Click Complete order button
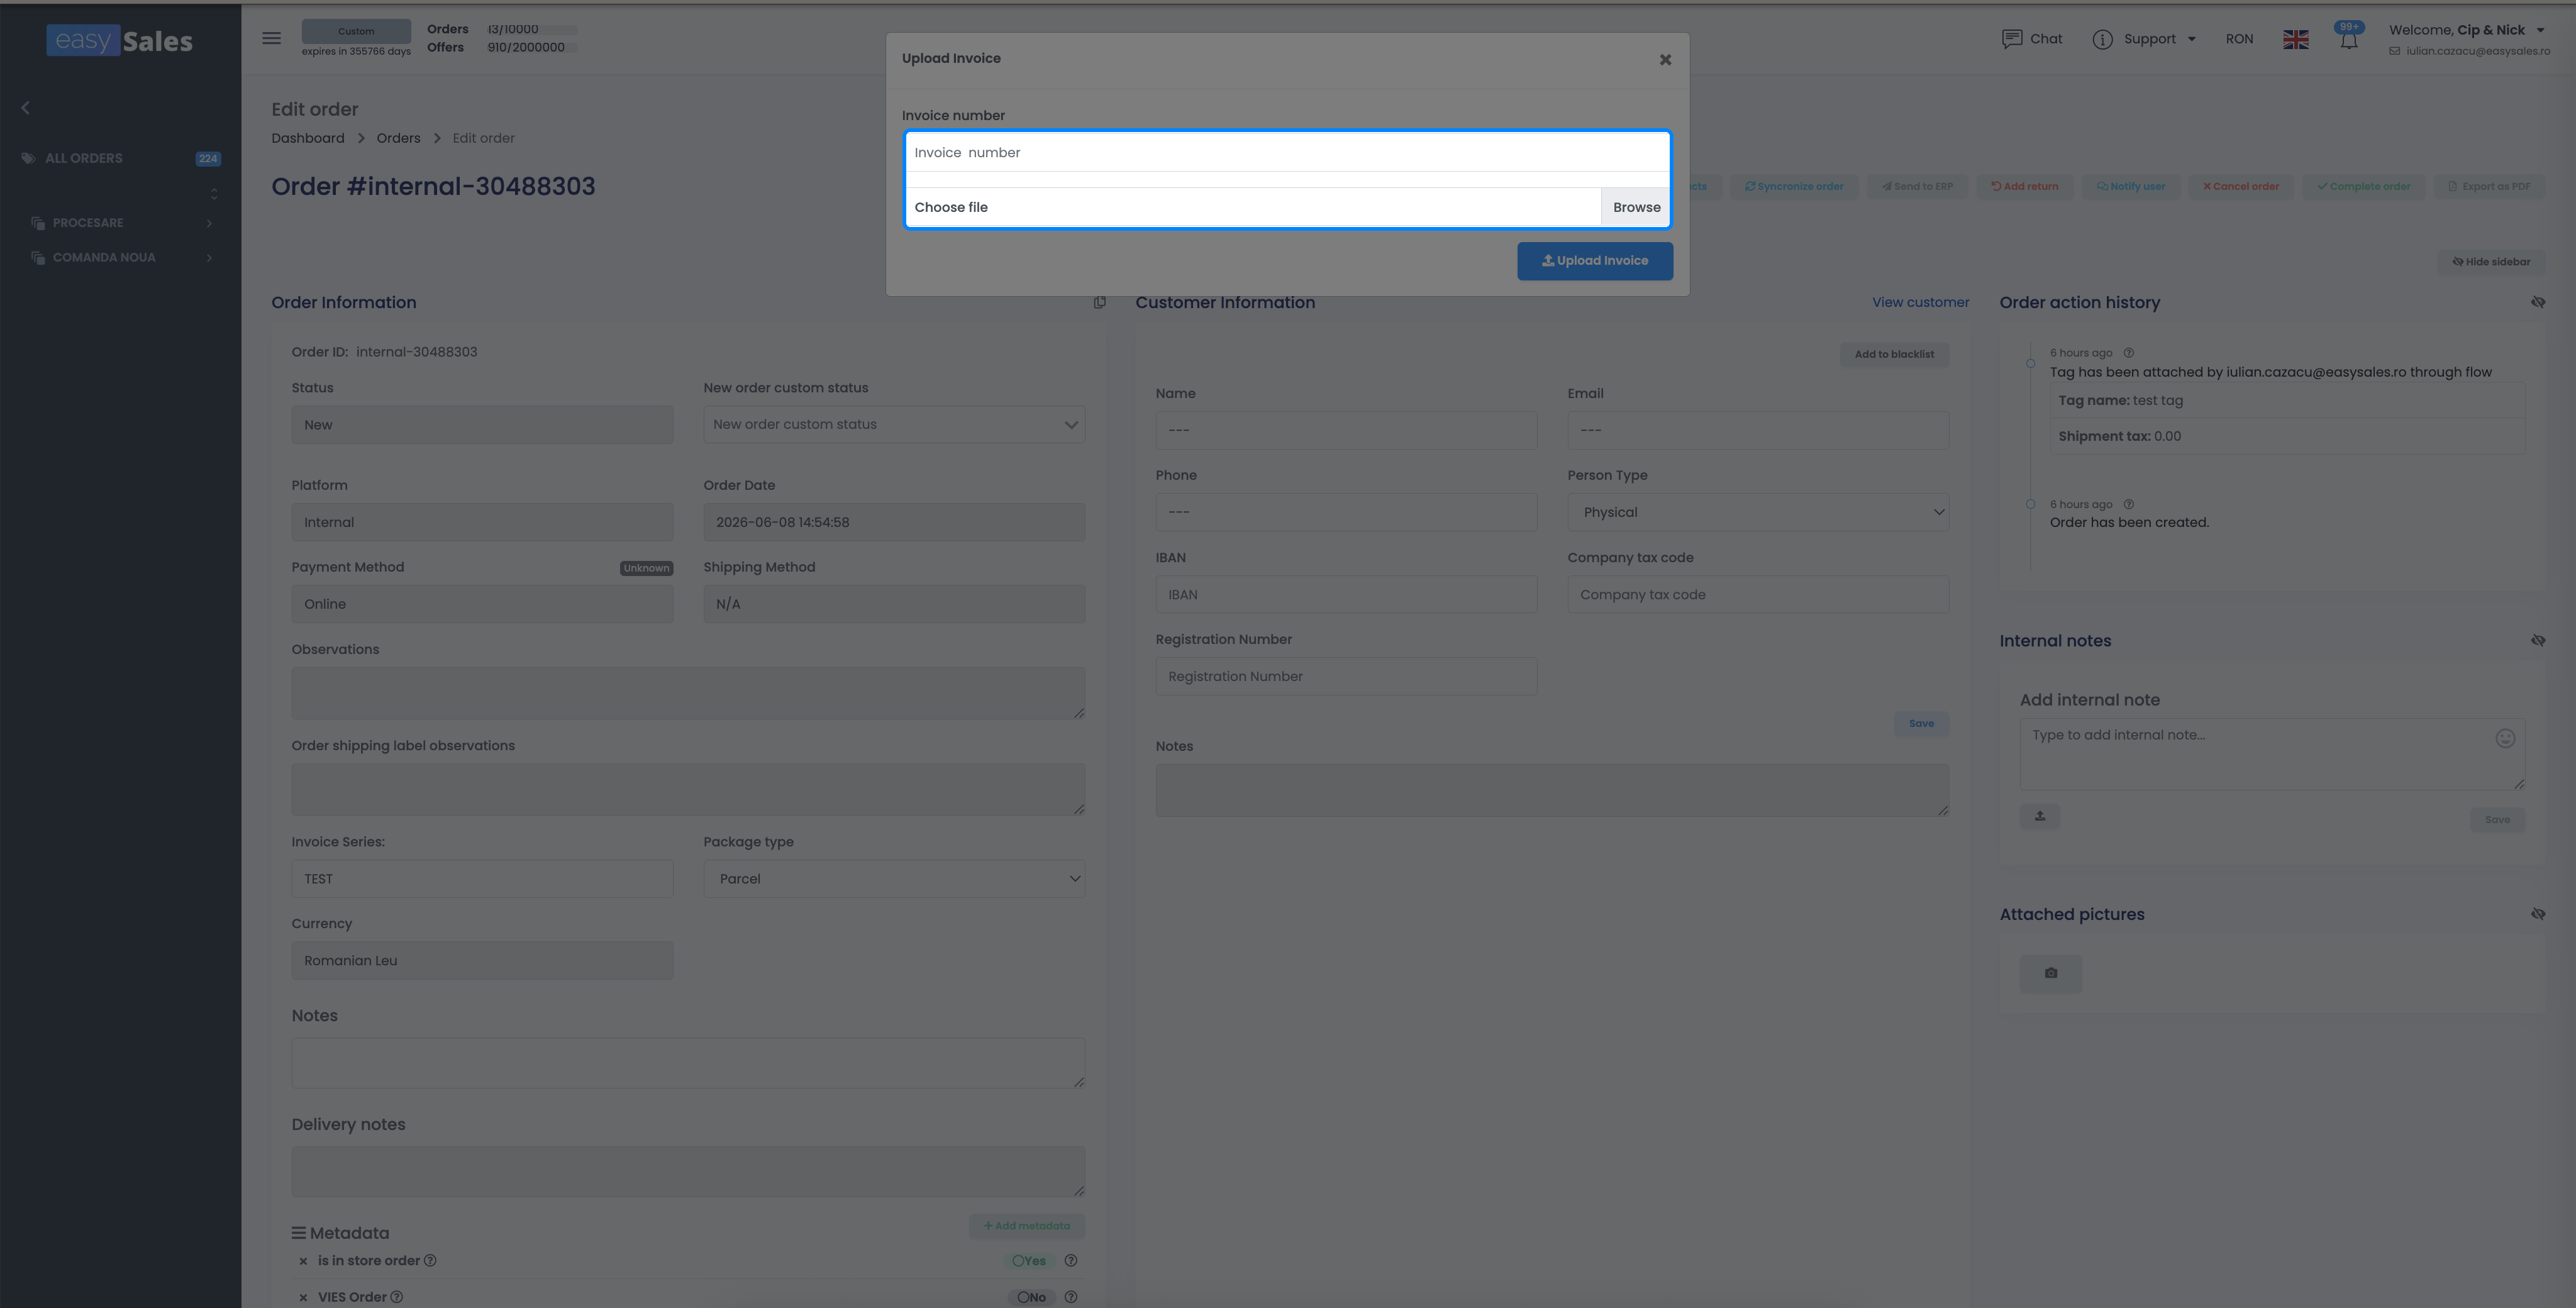This screenshot has height=1308, width=2576. 2363,187
